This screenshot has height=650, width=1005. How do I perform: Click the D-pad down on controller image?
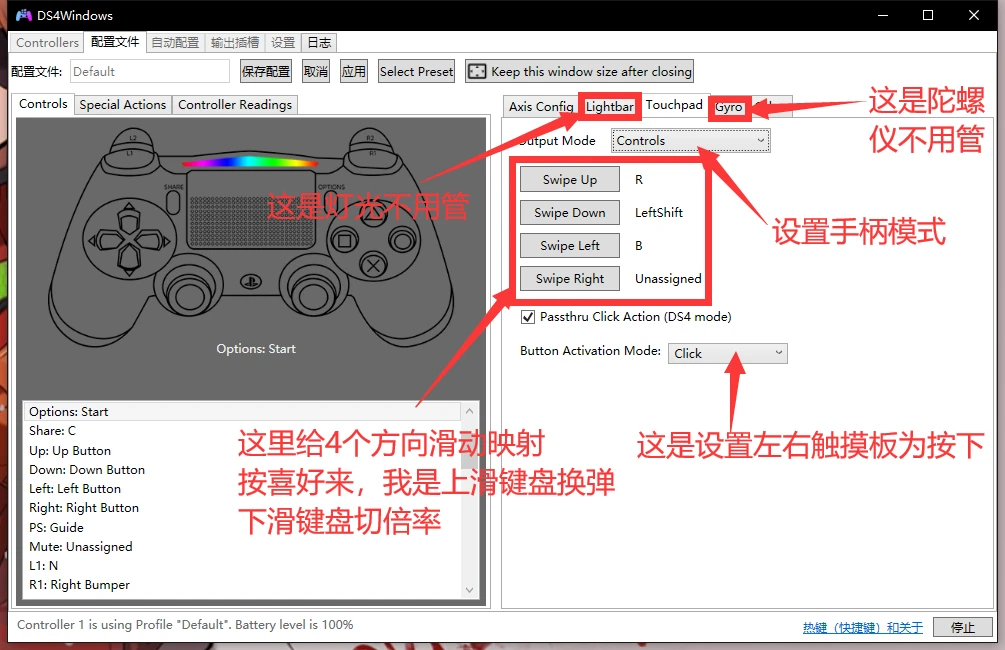[x=129, y=262]
